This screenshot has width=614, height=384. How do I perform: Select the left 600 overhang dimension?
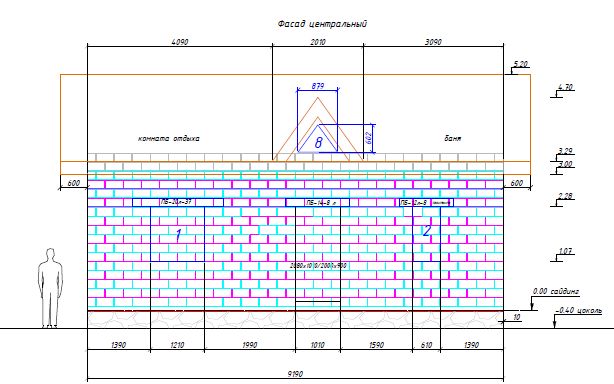click(x=74, y=183)
